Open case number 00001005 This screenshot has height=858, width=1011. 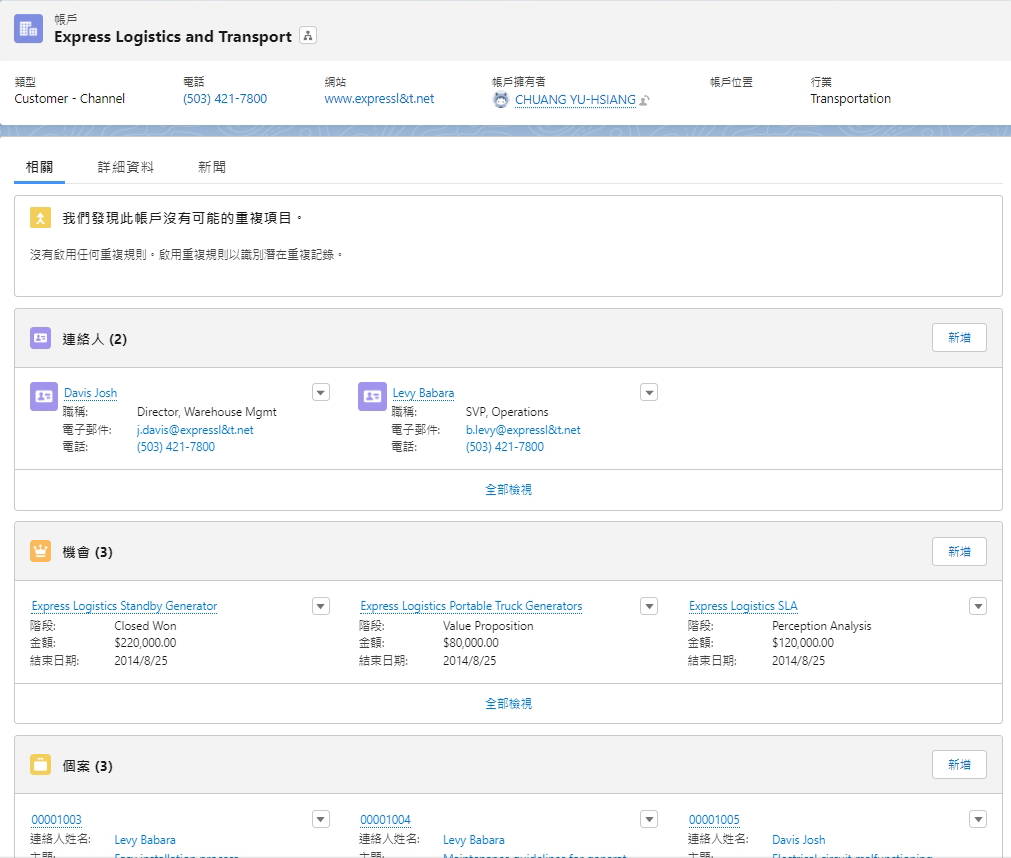click(x=714, y=819)
